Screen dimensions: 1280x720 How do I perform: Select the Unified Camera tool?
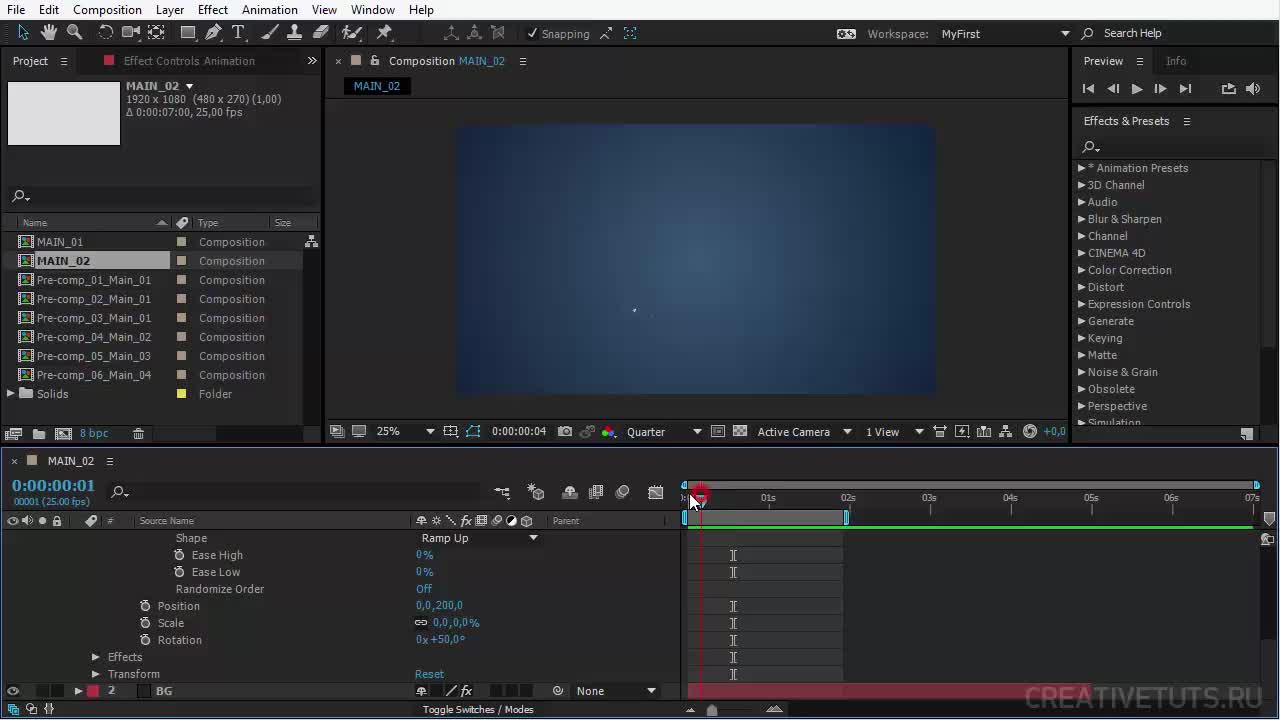click(131, 33)
